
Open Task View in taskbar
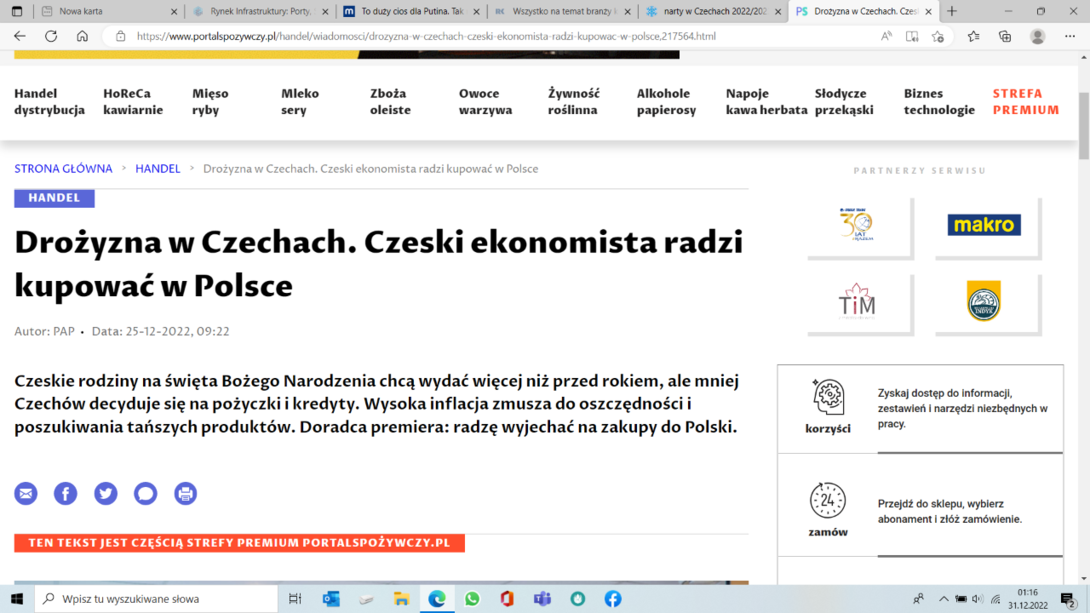click(295, 598)
